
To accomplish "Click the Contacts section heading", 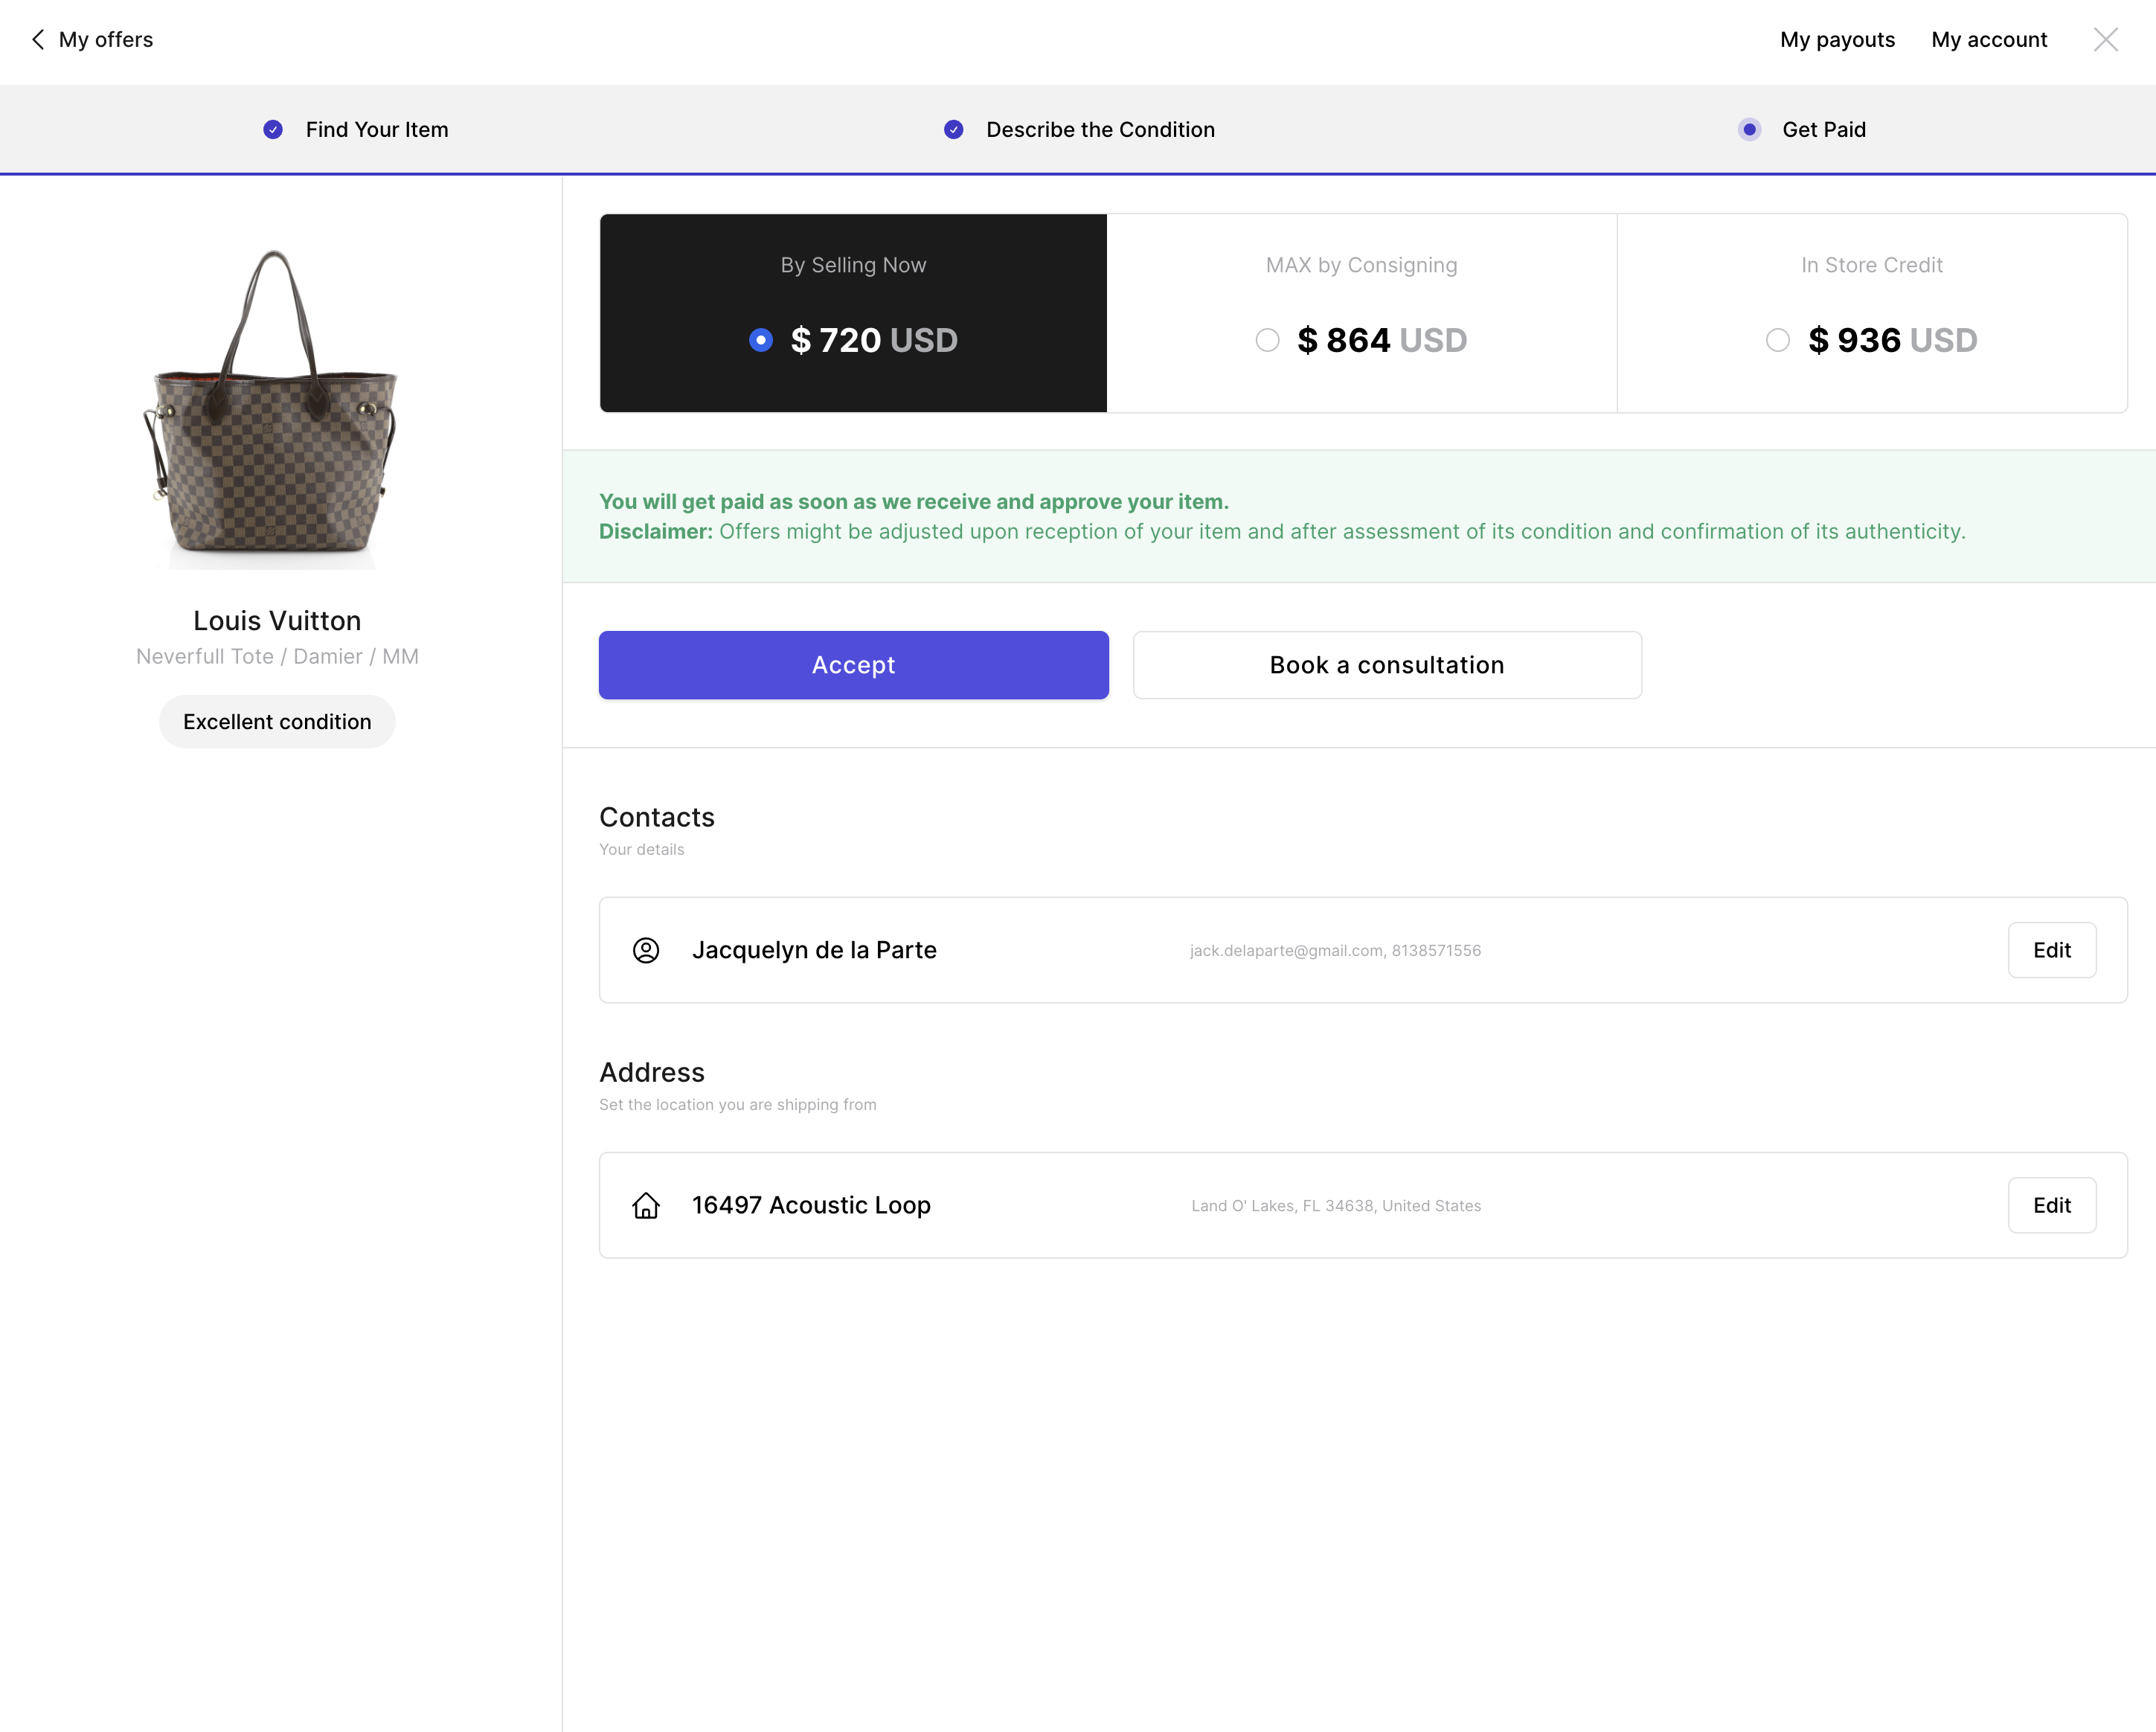I will [657, 818].
